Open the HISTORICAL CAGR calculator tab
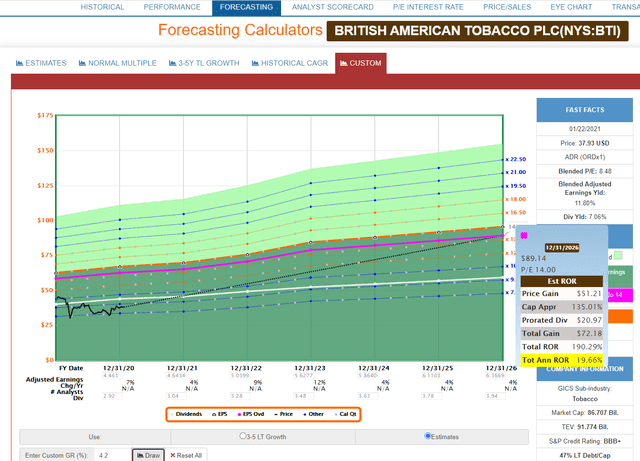The image size is (640, 461). pos(290,63)
